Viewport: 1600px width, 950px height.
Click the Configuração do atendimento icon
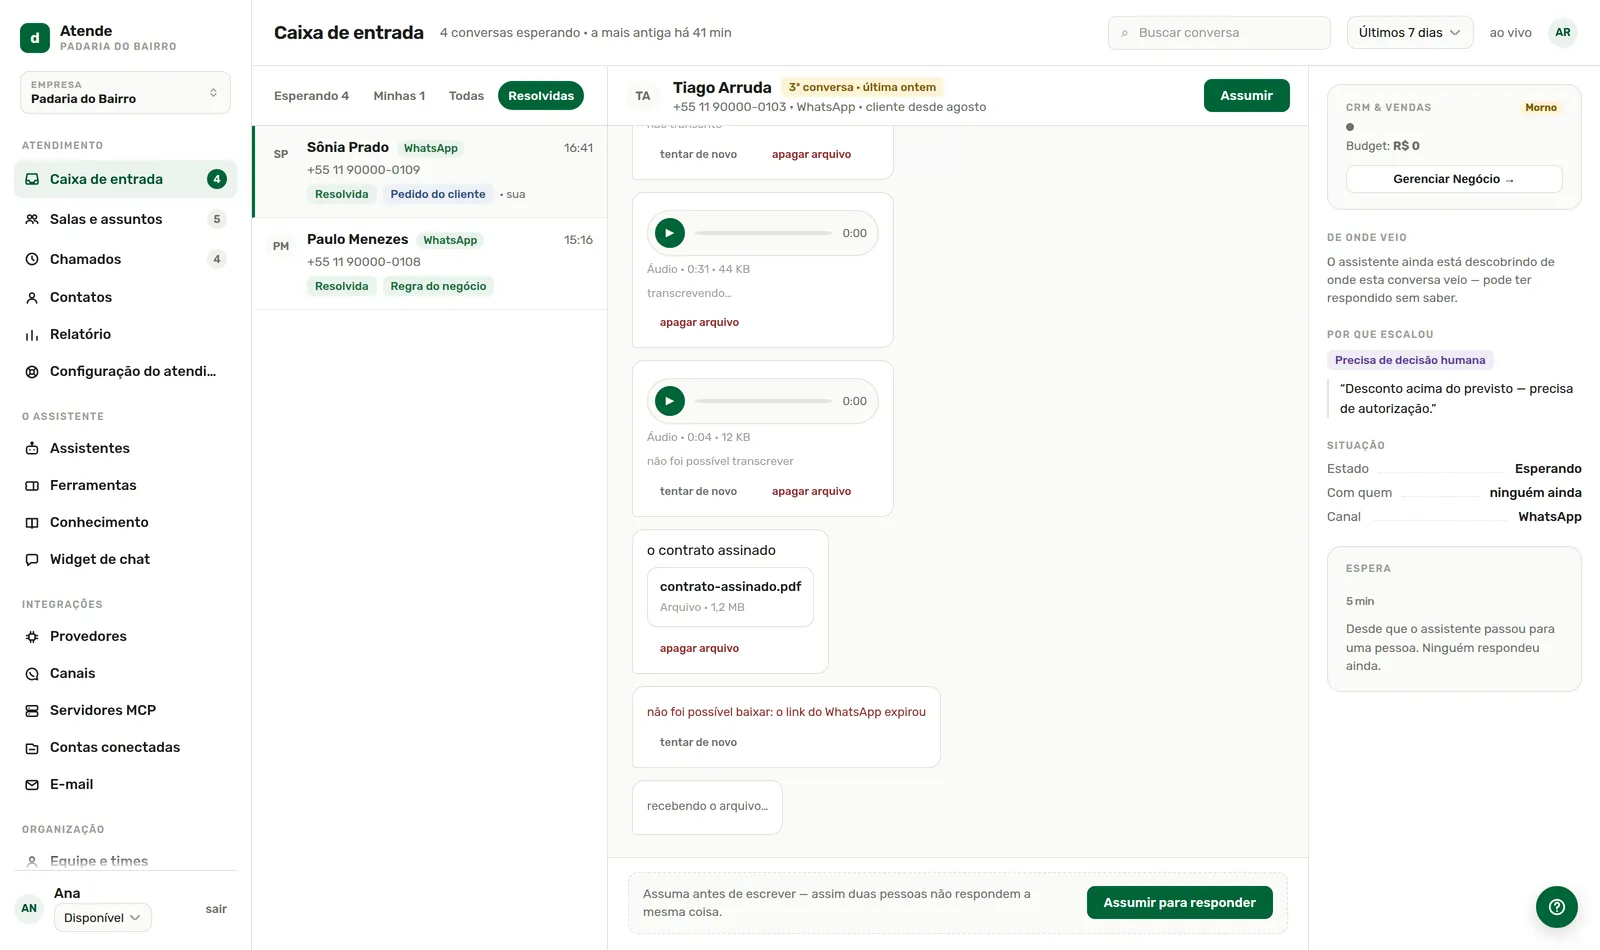32,371
